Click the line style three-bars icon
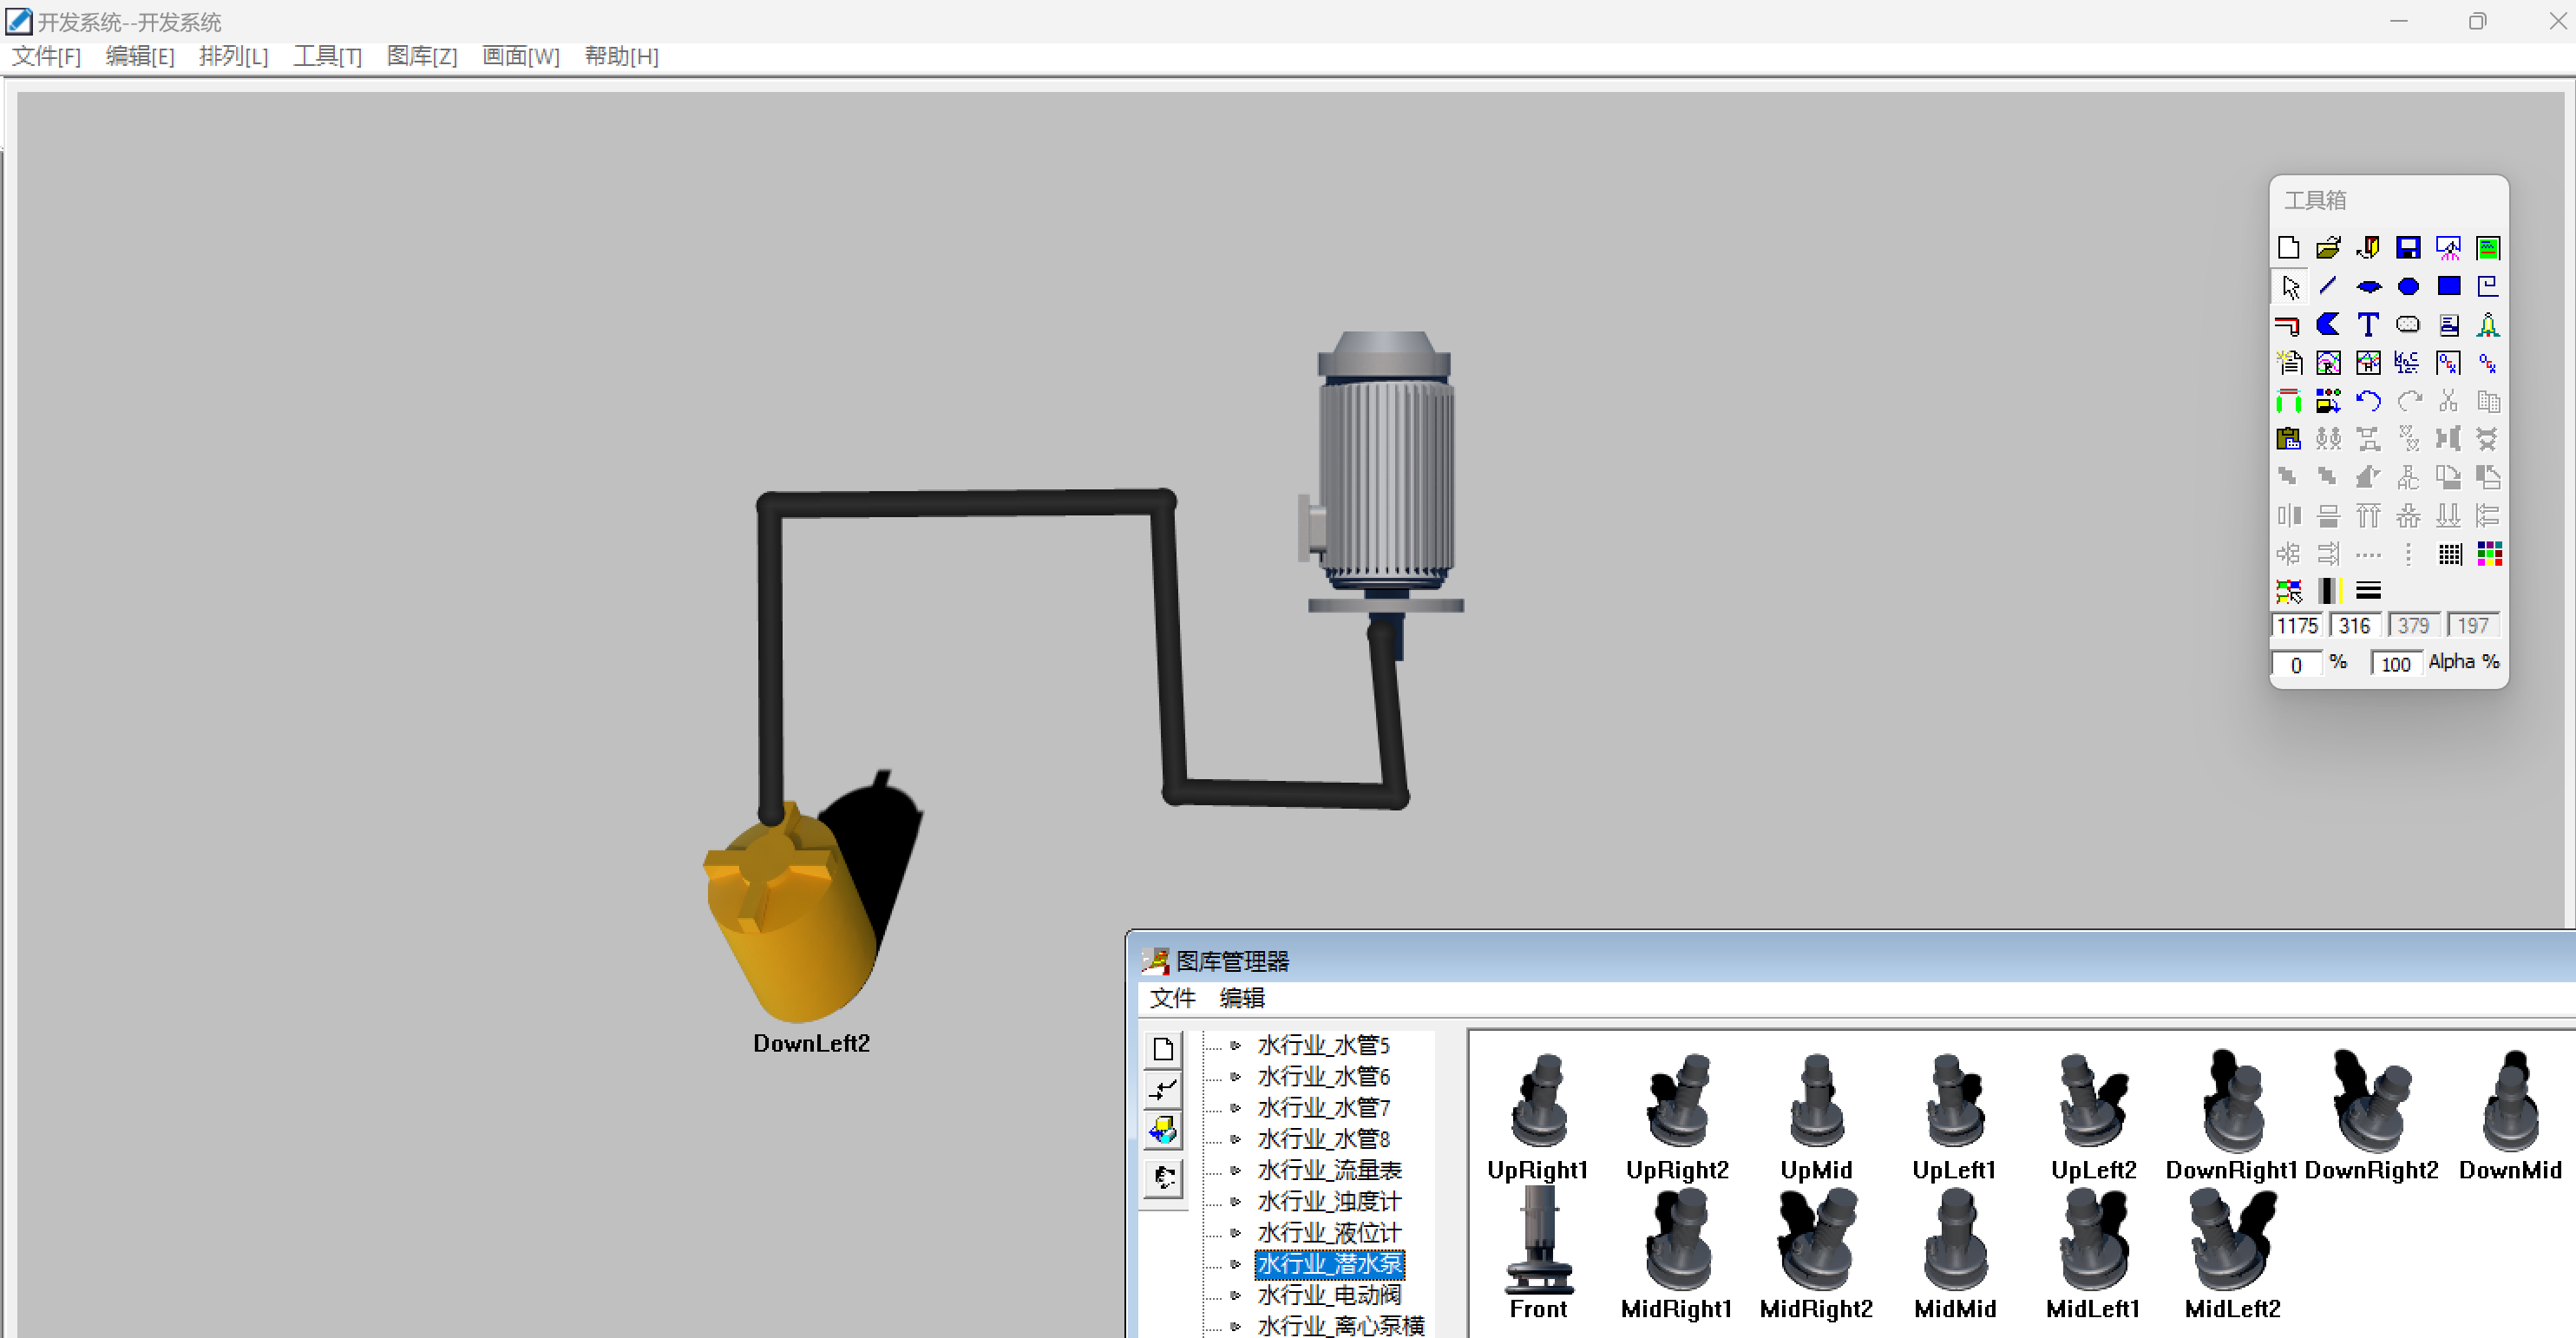 coord(2368,592)
